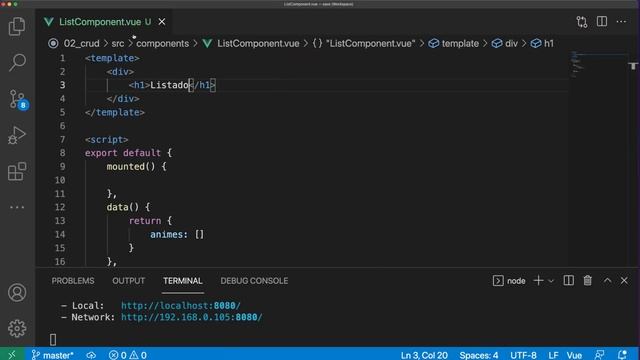Open the http://localhost:8080/ link
Image resolution: width=640 pixels, height=360 pixels.
(180, 305)
